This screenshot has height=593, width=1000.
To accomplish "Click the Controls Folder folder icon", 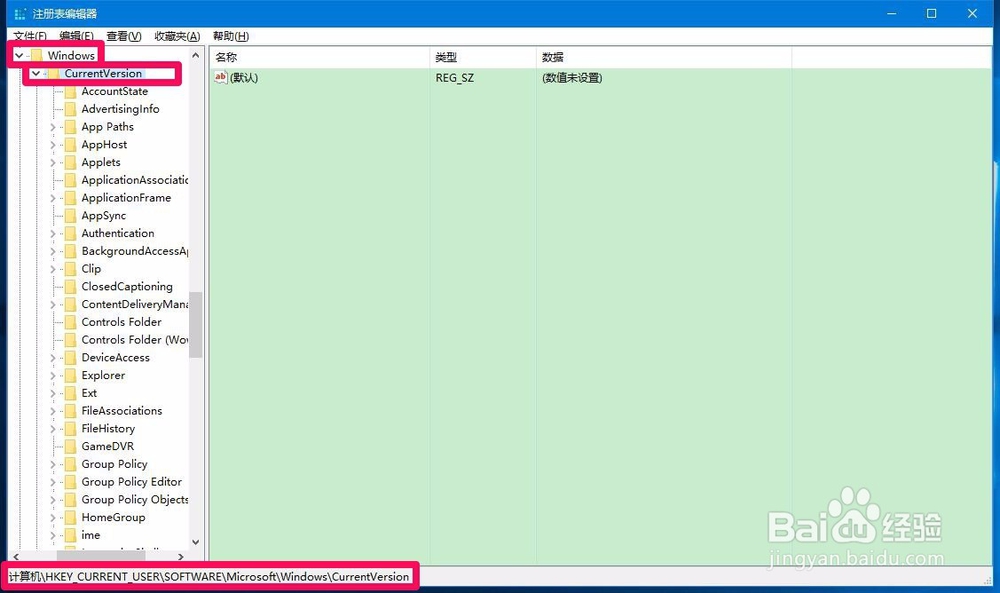I will [x=70, y=323].
